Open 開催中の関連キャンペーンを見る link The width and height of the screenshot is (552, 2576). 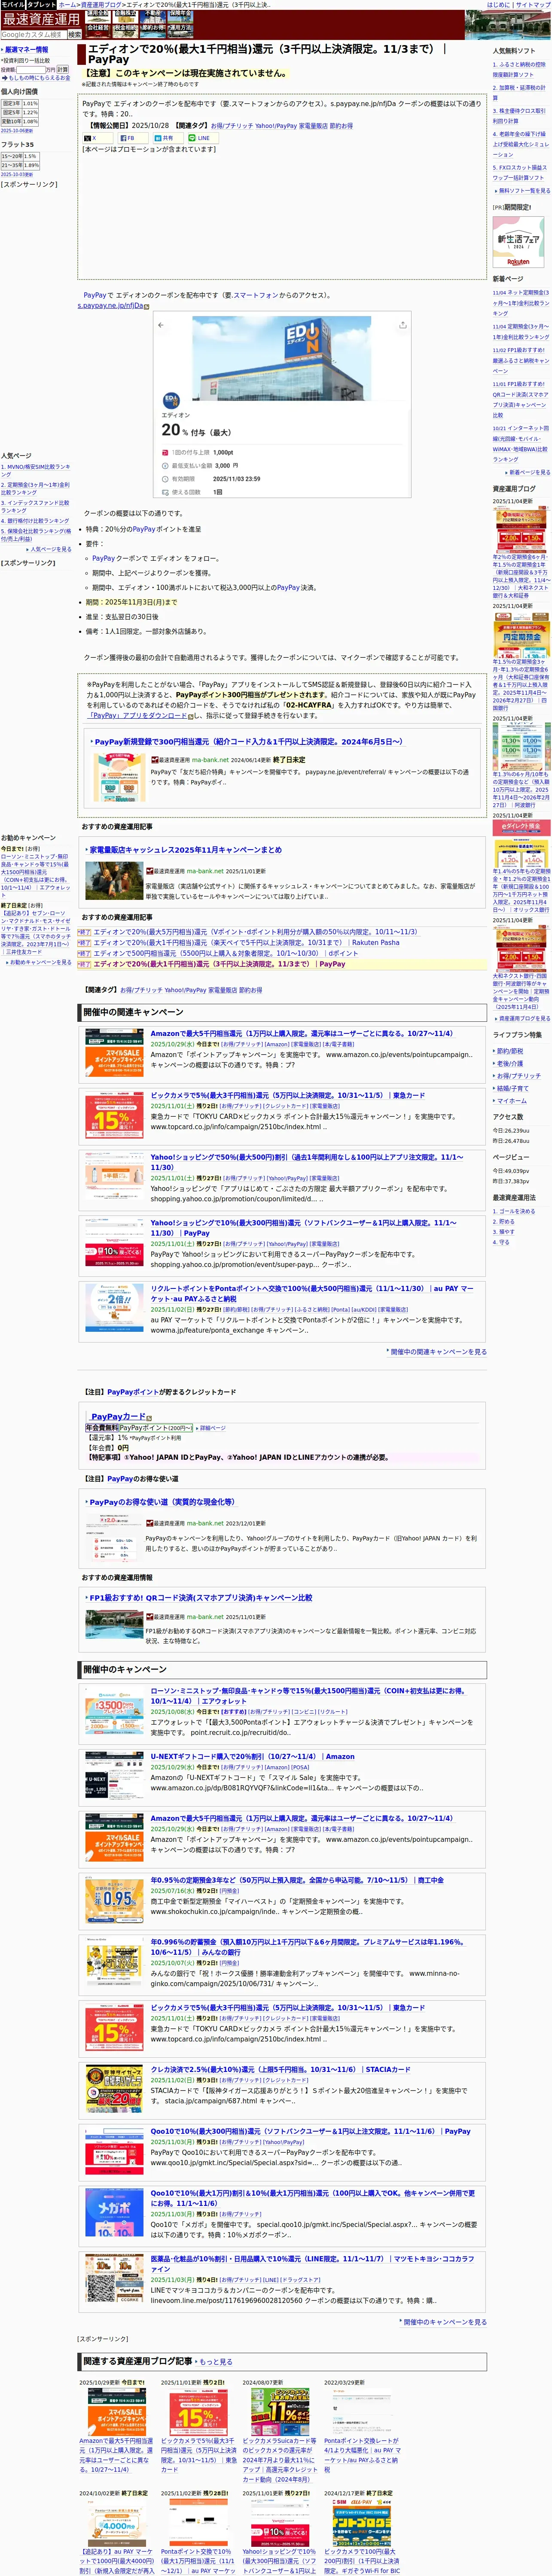(438, 1352)
